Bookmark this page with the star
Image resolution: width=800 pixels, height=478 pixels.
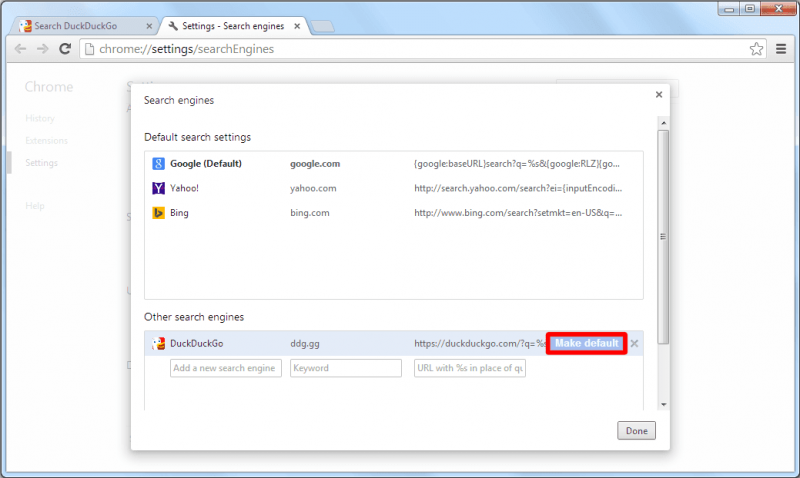coord(756,49)
